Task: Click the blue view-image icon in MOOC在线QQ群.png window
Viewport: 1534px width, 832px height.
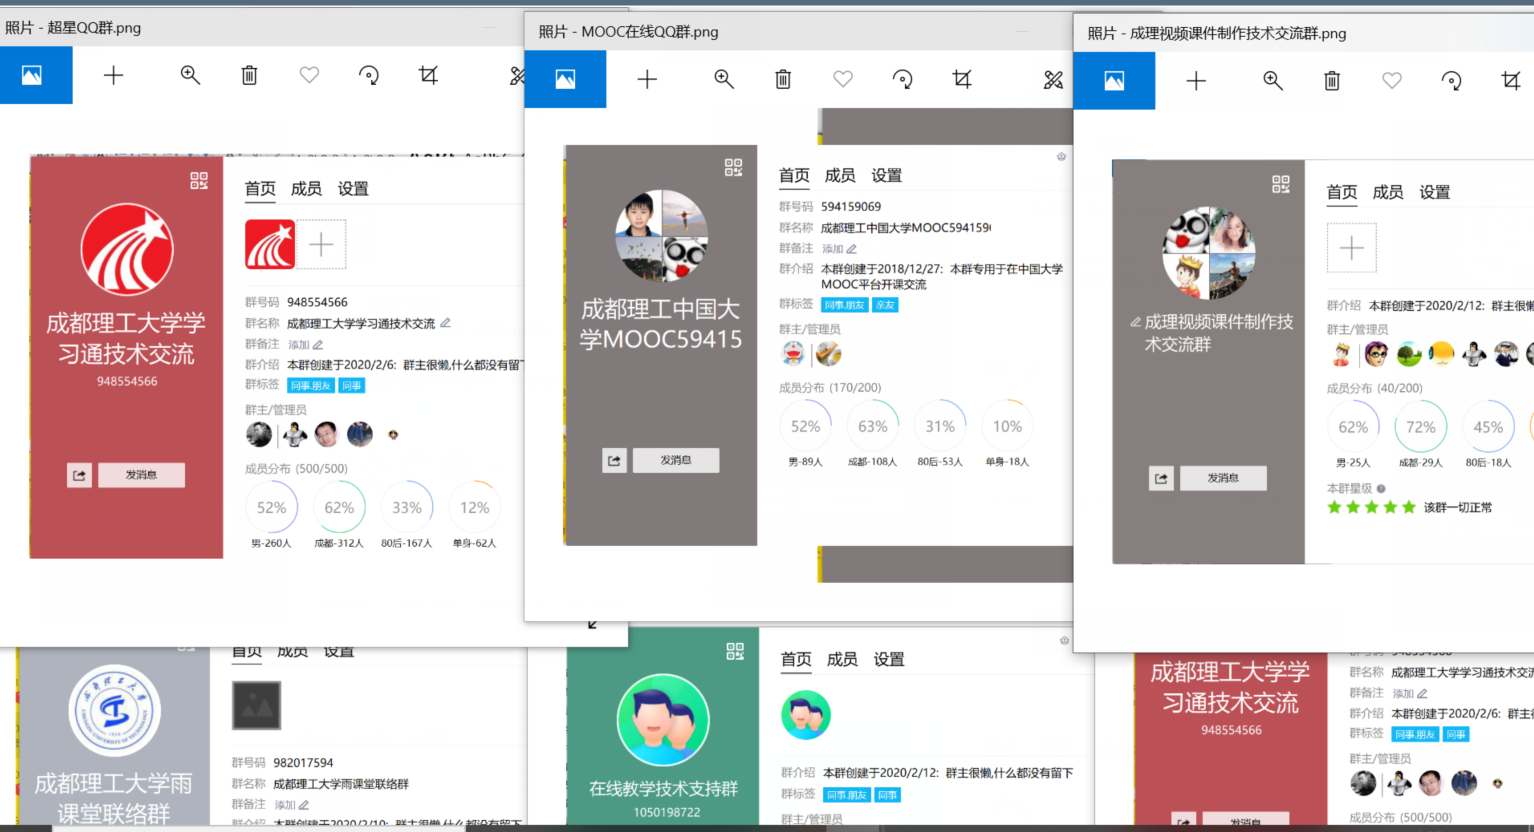Action: coord(565,79)
